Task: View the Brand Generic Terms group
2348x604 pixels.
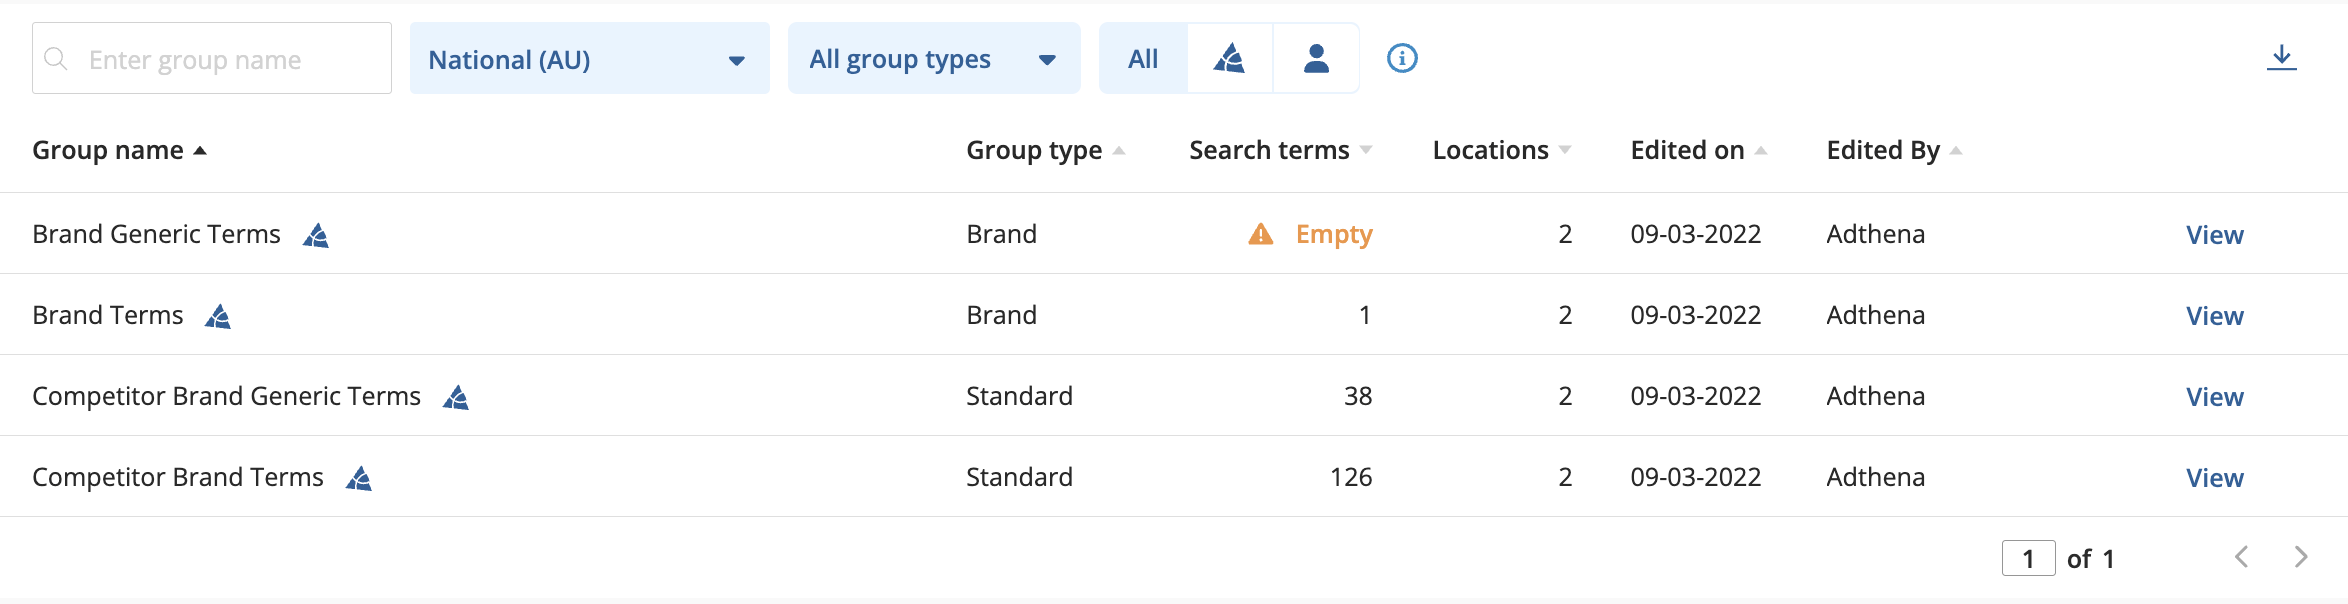Action: coord(2214,235)
